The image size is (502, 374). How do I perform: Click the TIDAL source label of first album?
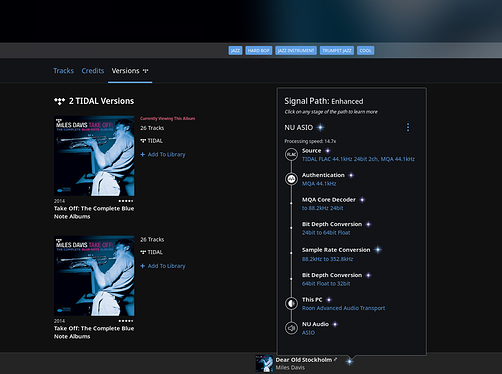152,141
